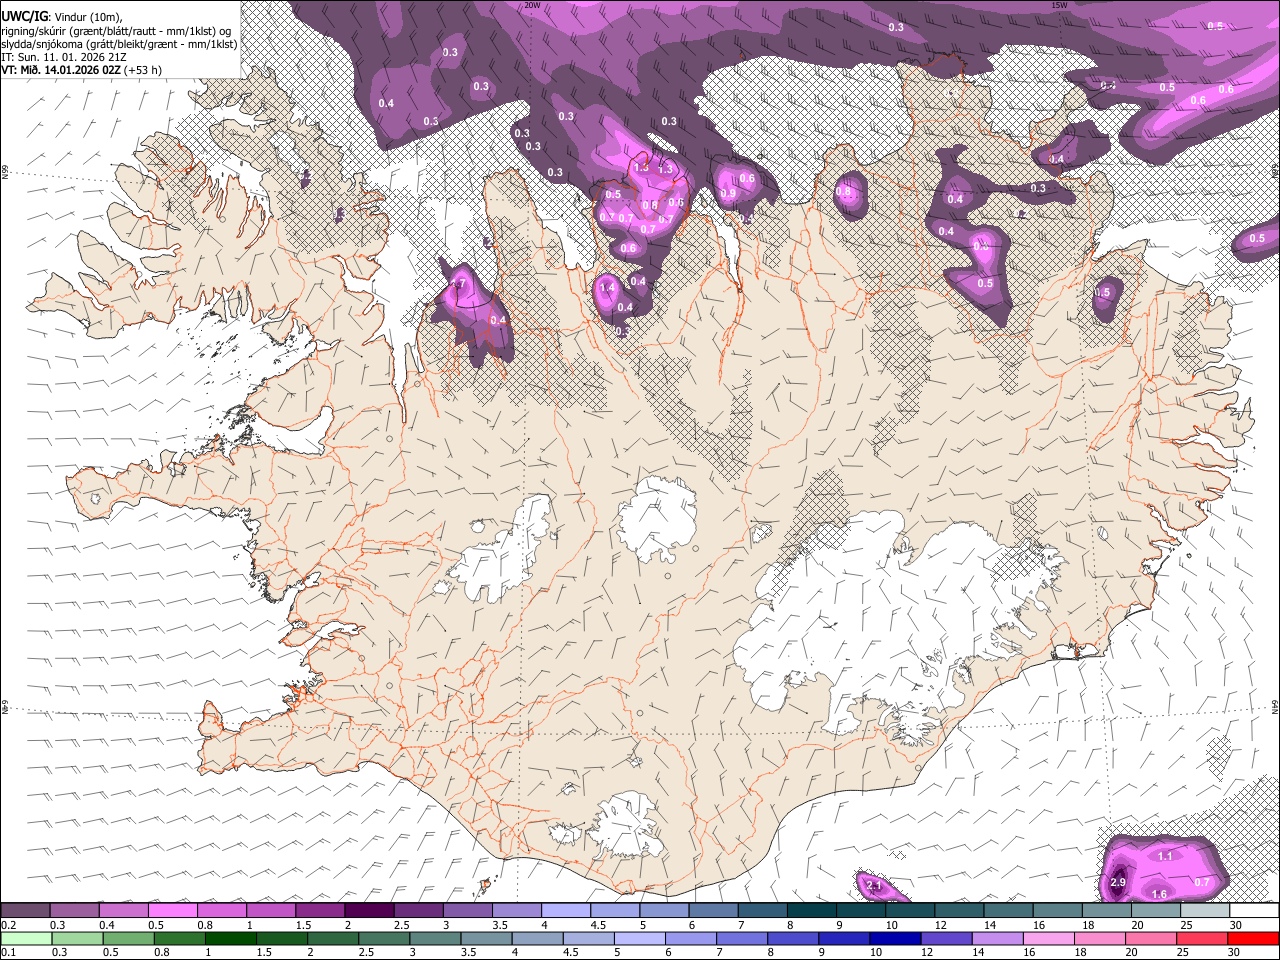Click the dark plum legend swatch starting at 0.2

click(x=26, y=910)
